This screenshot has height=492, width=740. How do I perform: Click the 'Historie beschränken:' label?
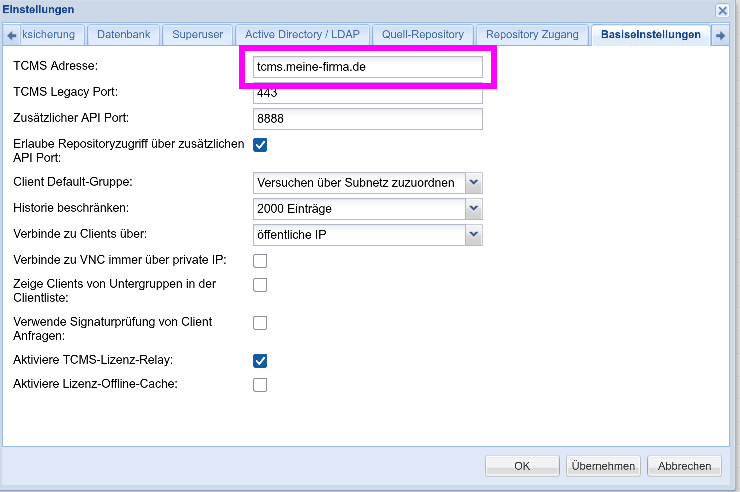click(71, 208)
